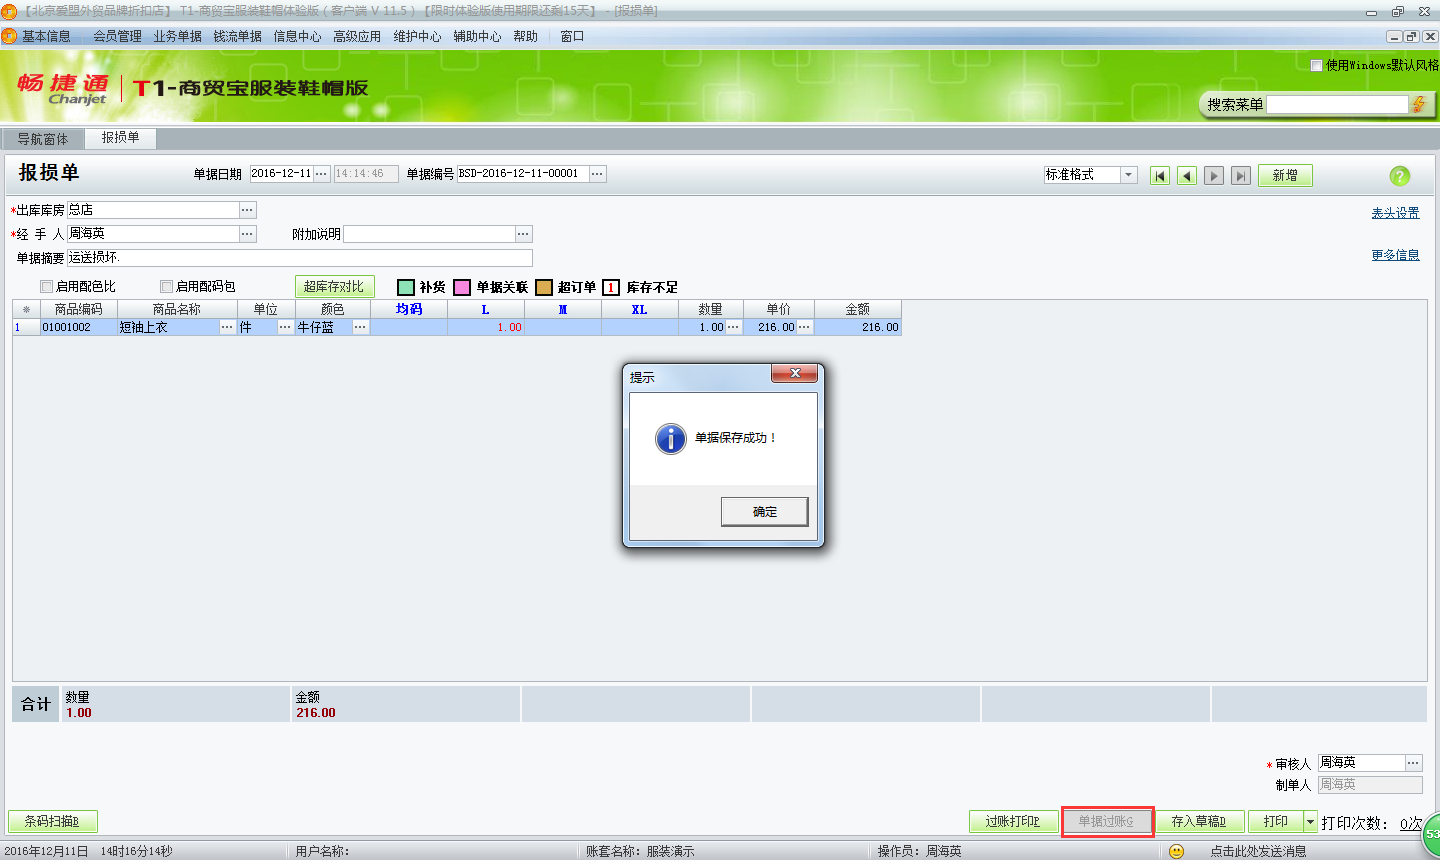This screenshot has width=1440, height=860.
Task: Open the 单据编号 (...) selector icon
Action: (597, 172)
